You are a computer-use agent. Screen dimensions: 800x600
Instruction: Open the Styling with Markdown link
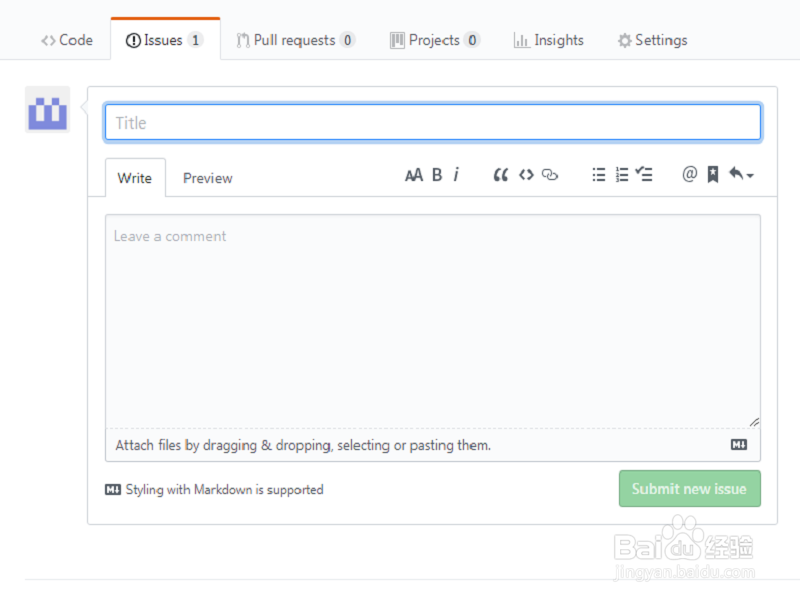click(x=223, y=489)
